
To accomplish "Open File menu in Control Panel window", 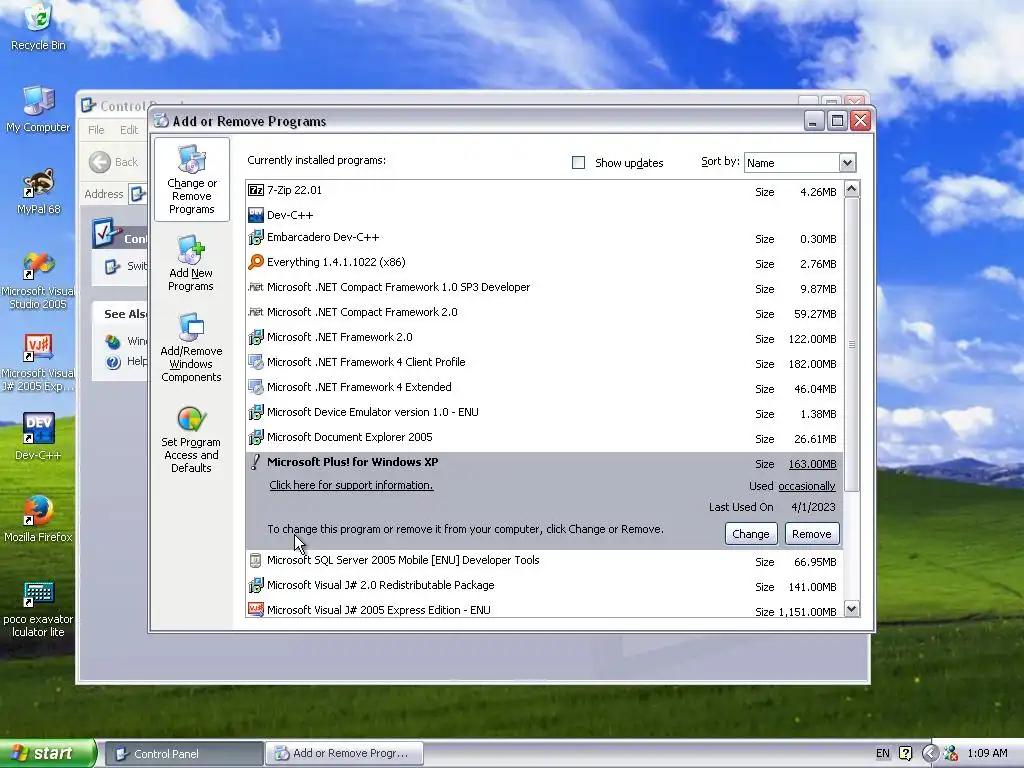I will coord(96,130).
